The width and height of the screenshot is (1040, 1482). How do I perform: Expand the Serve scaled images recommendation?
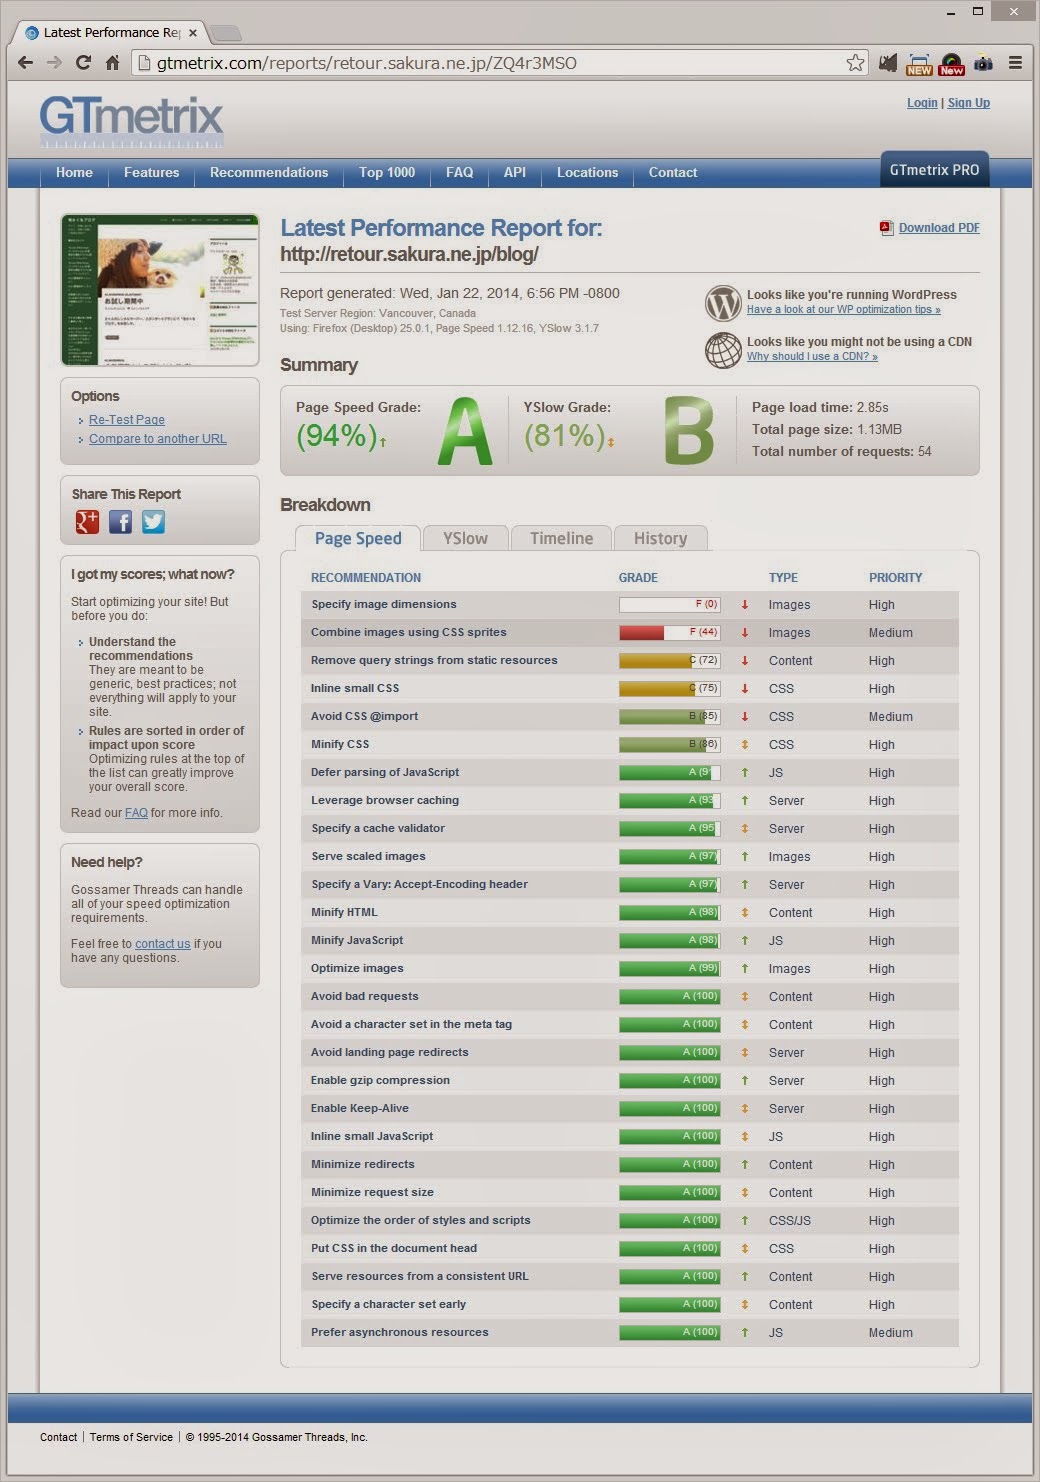[630, 857]
